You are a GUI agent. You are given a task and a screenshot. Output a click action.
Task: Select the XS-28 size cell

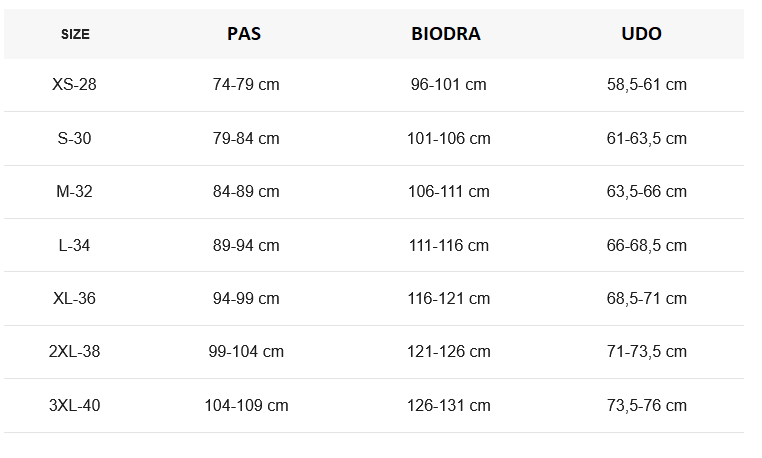[74, 85]
